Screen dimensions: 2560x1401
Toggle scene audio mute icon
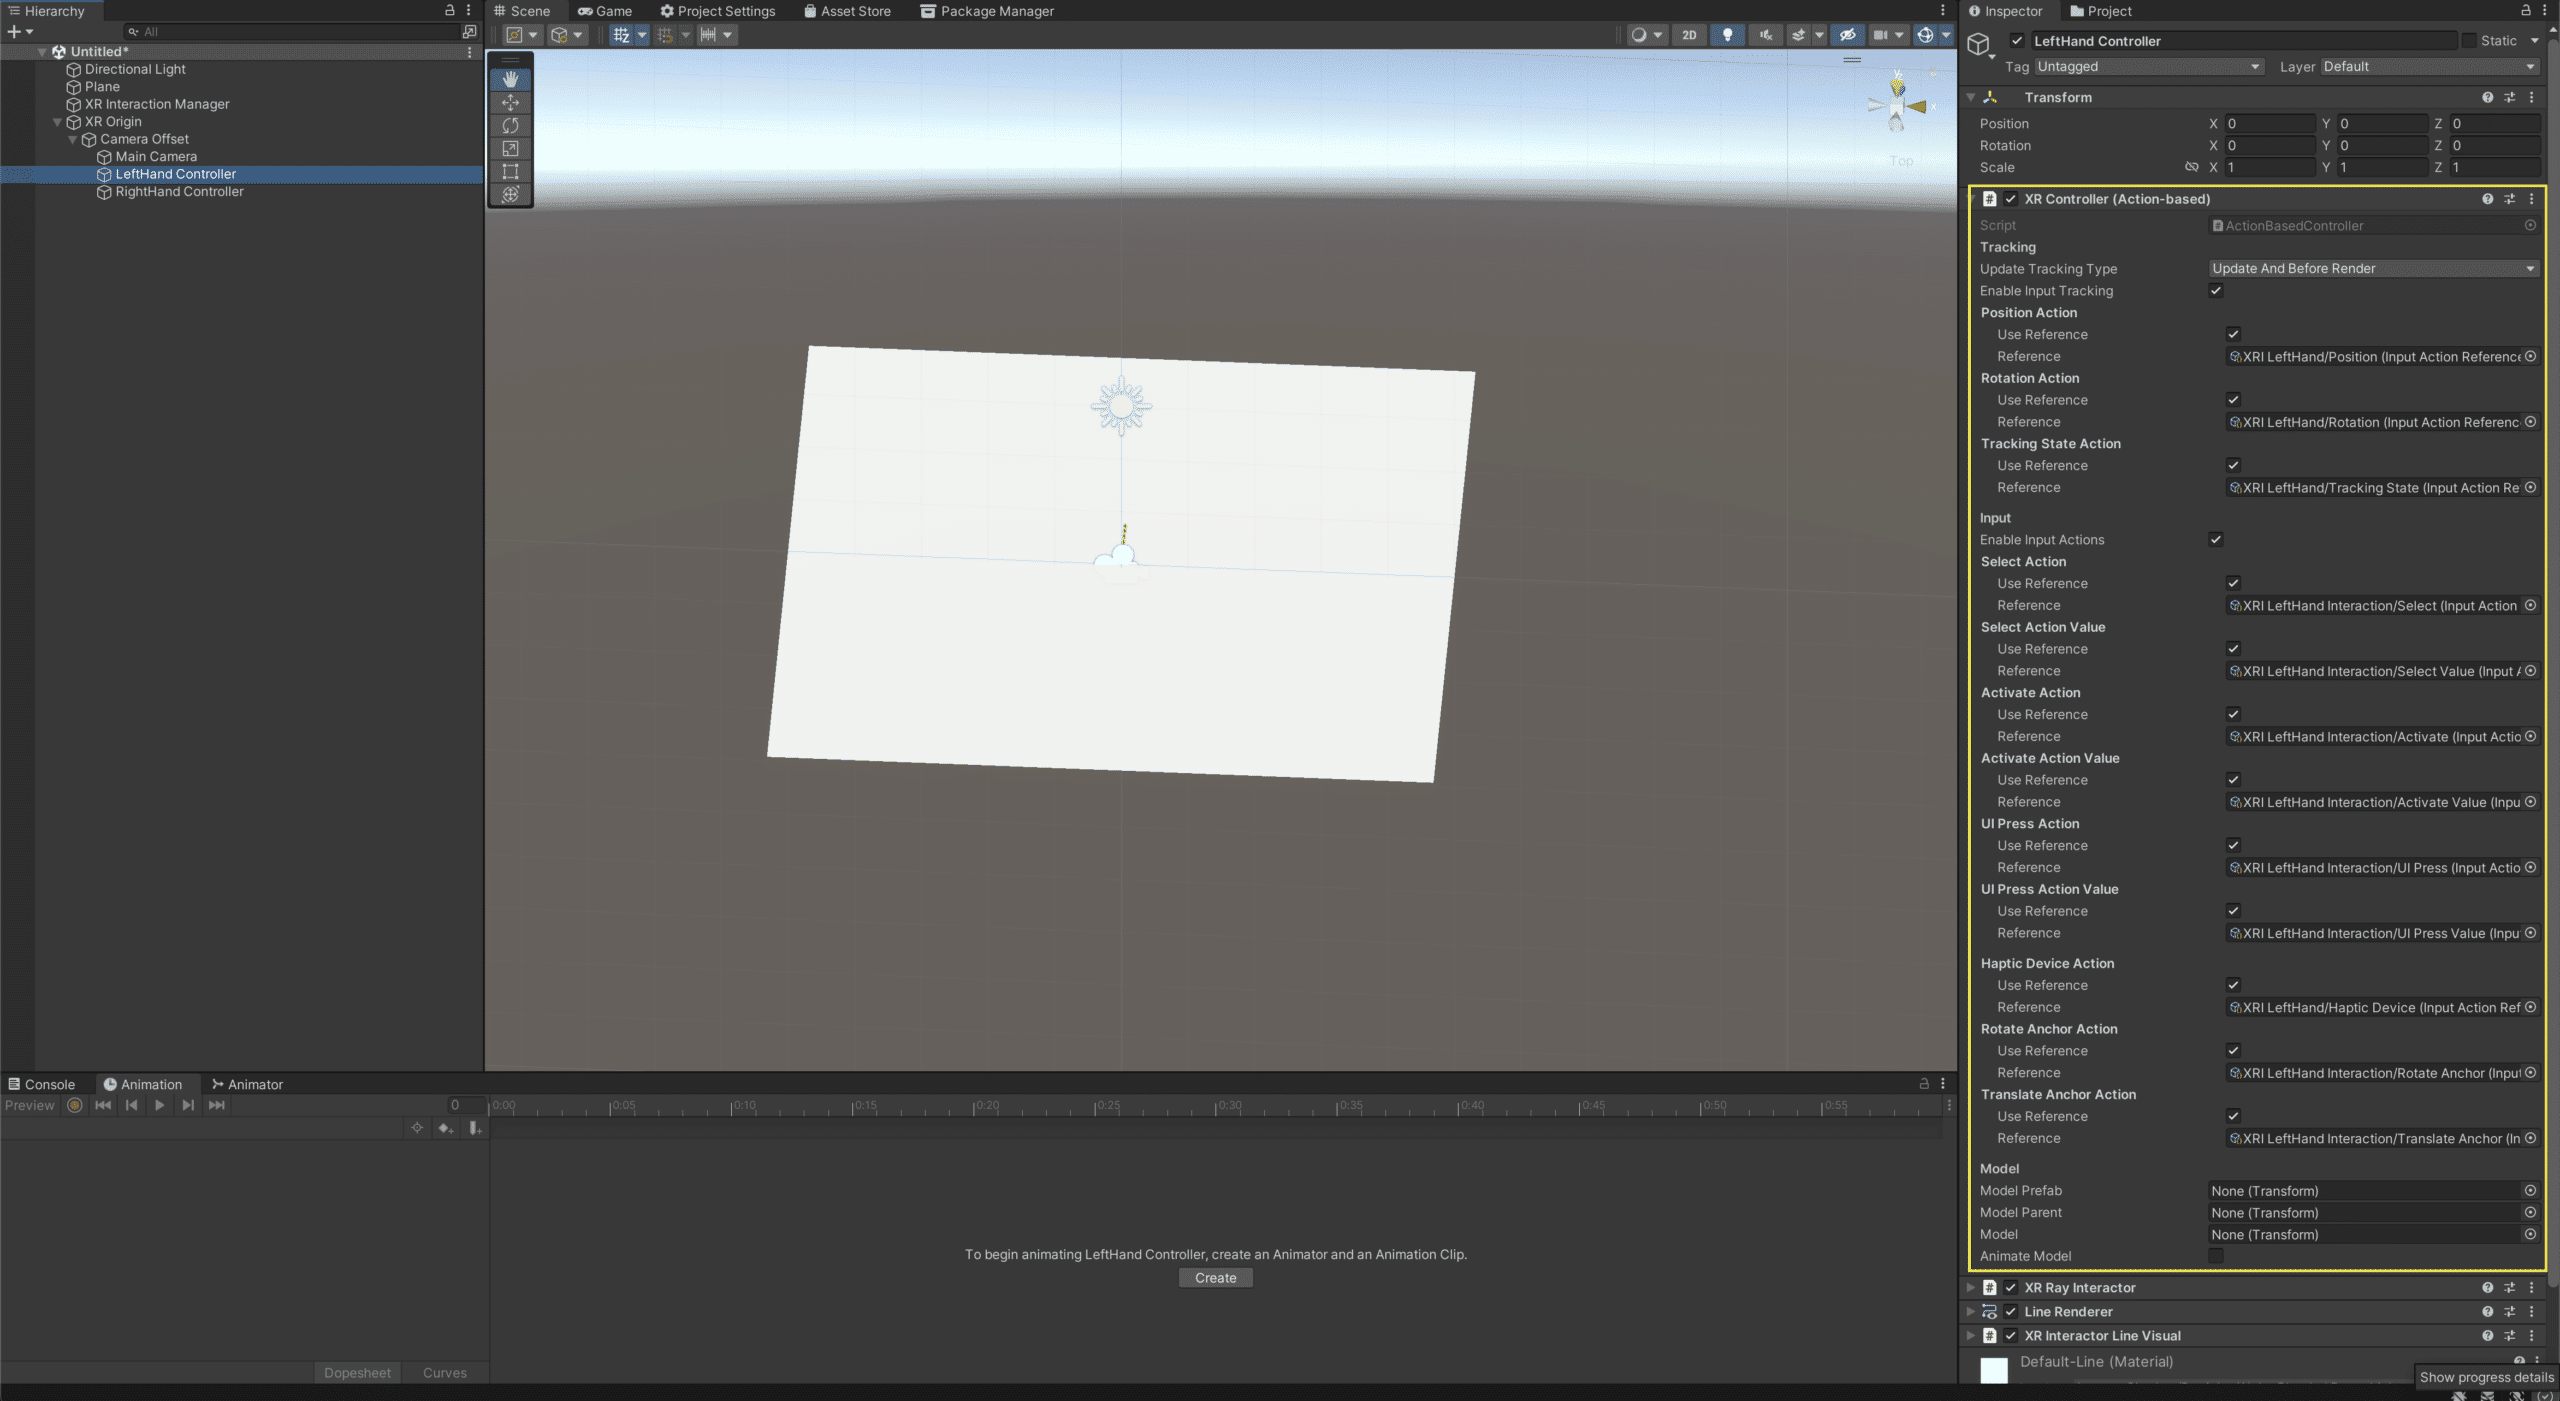1766,35
